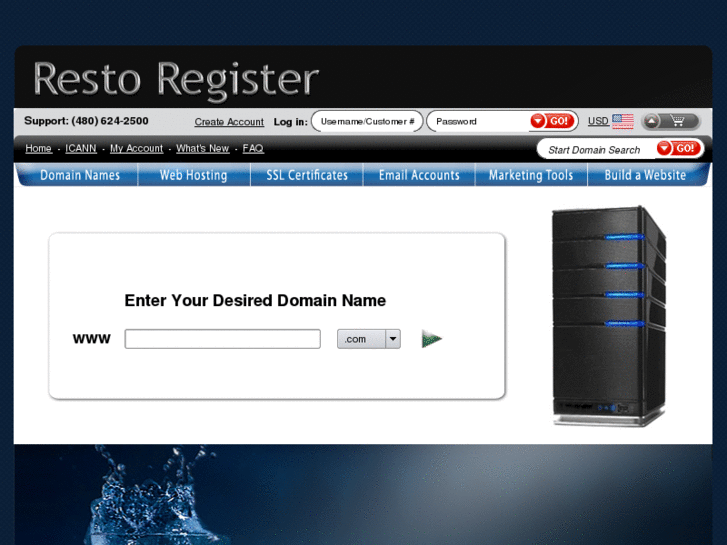Open the Marketing Tools tab
Viewport: 727px width, 545px height.
coord(531,175)
